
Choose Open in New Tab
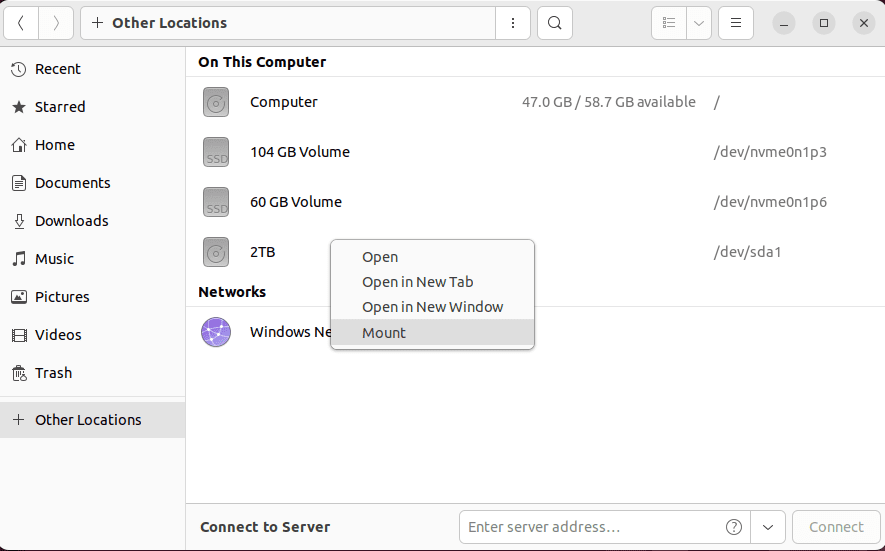point(417,282)
